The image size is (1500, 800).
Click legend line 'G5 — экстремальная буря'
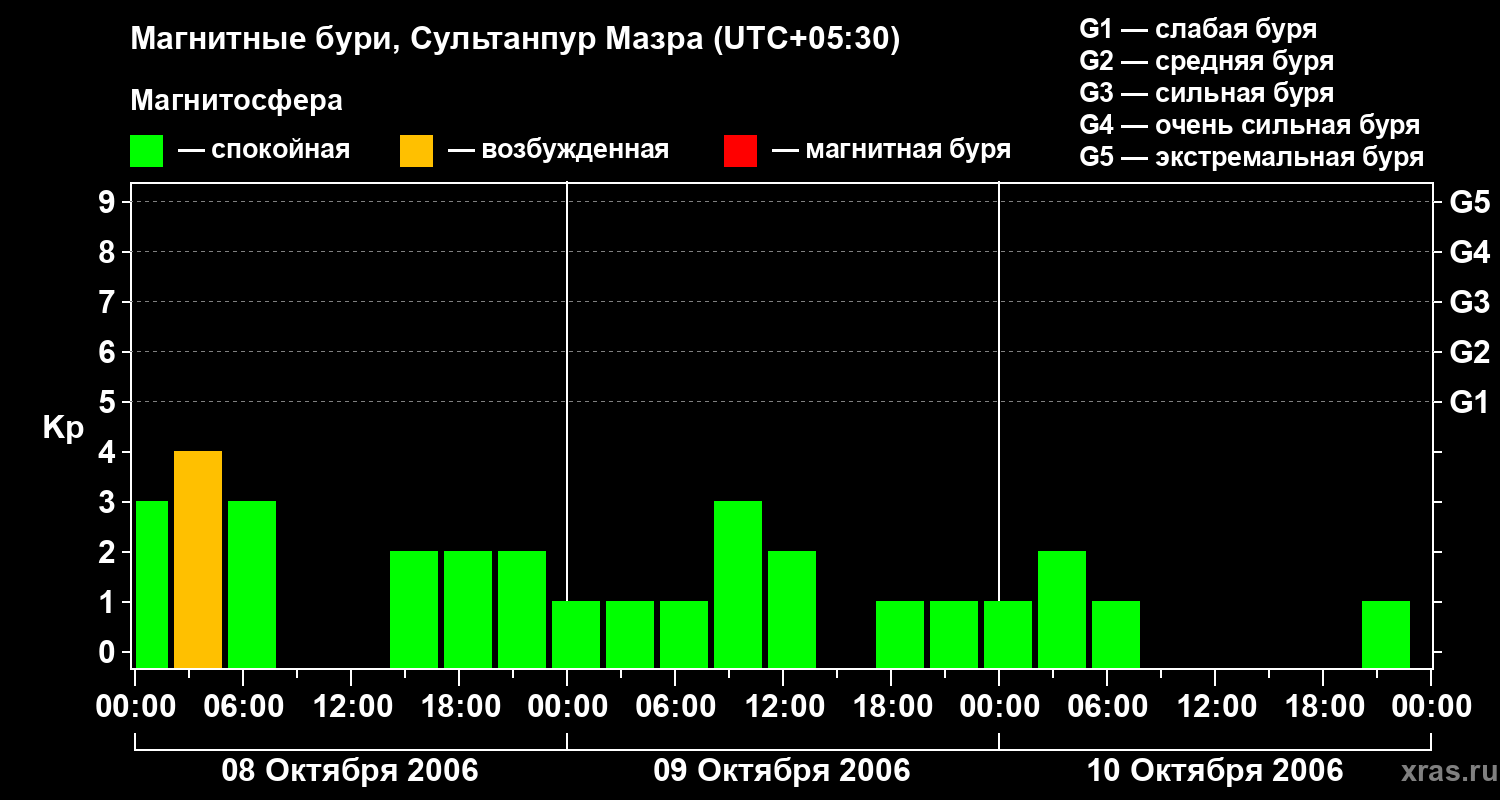click(1252, 158)
